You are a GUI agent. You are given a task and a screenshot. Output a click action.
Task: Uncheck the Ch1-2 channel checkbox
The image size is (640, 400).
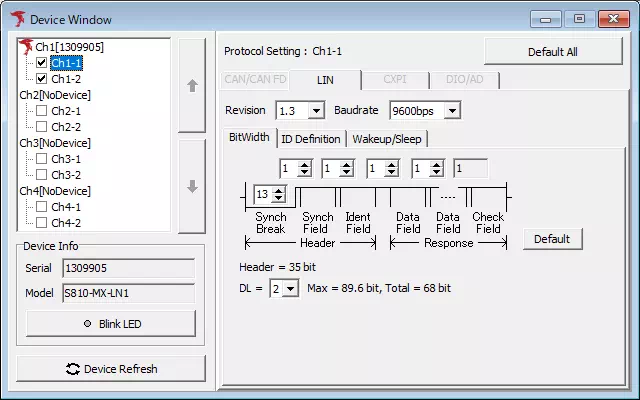pos(42,78)
